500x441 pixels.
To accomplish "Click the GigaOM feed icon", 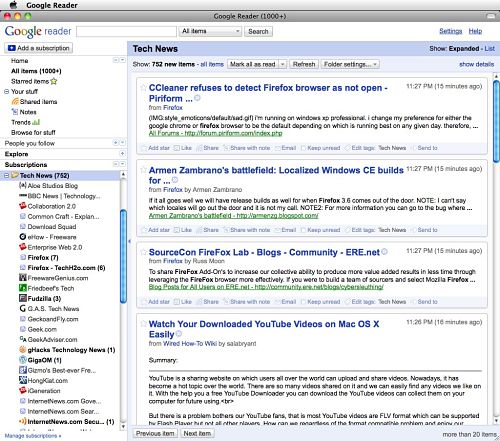I will (x=23, y=360).
